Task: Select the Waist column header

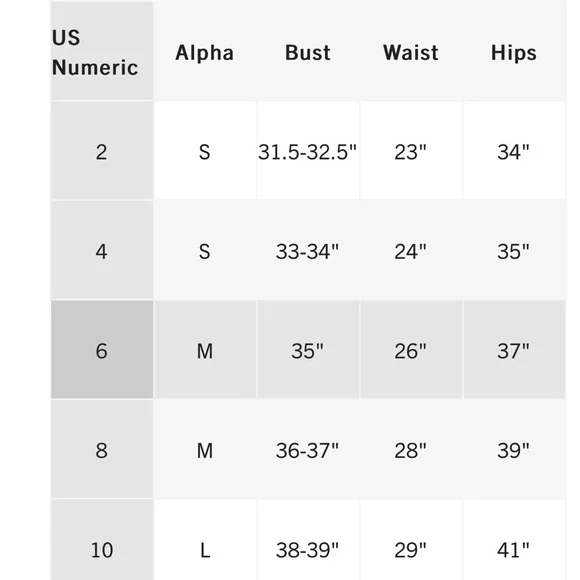Action: coord(411,53)
